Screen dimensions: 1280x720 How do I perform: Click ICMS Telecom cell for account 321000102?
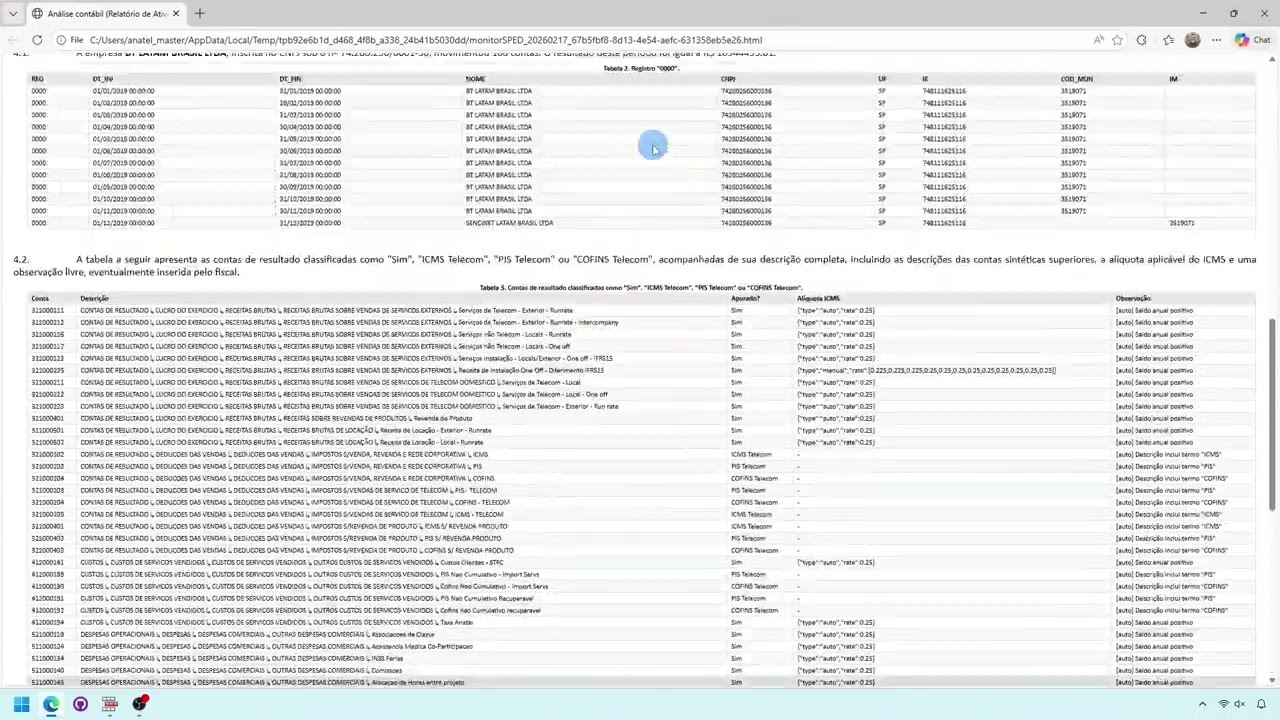[x=751, y=454]
